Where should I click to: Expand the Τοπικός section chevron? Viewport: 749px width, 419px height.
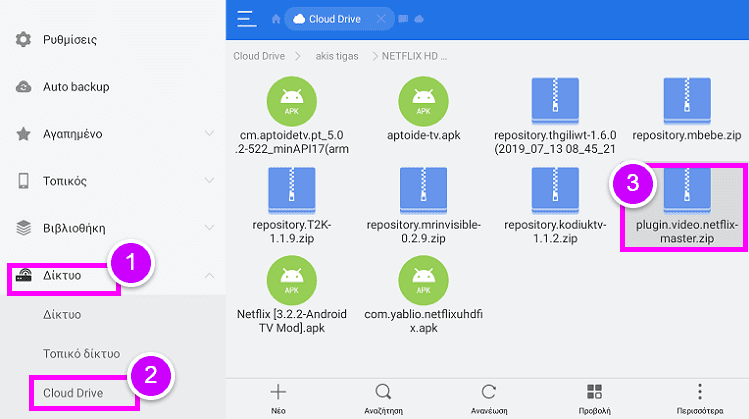coord(209,181)
